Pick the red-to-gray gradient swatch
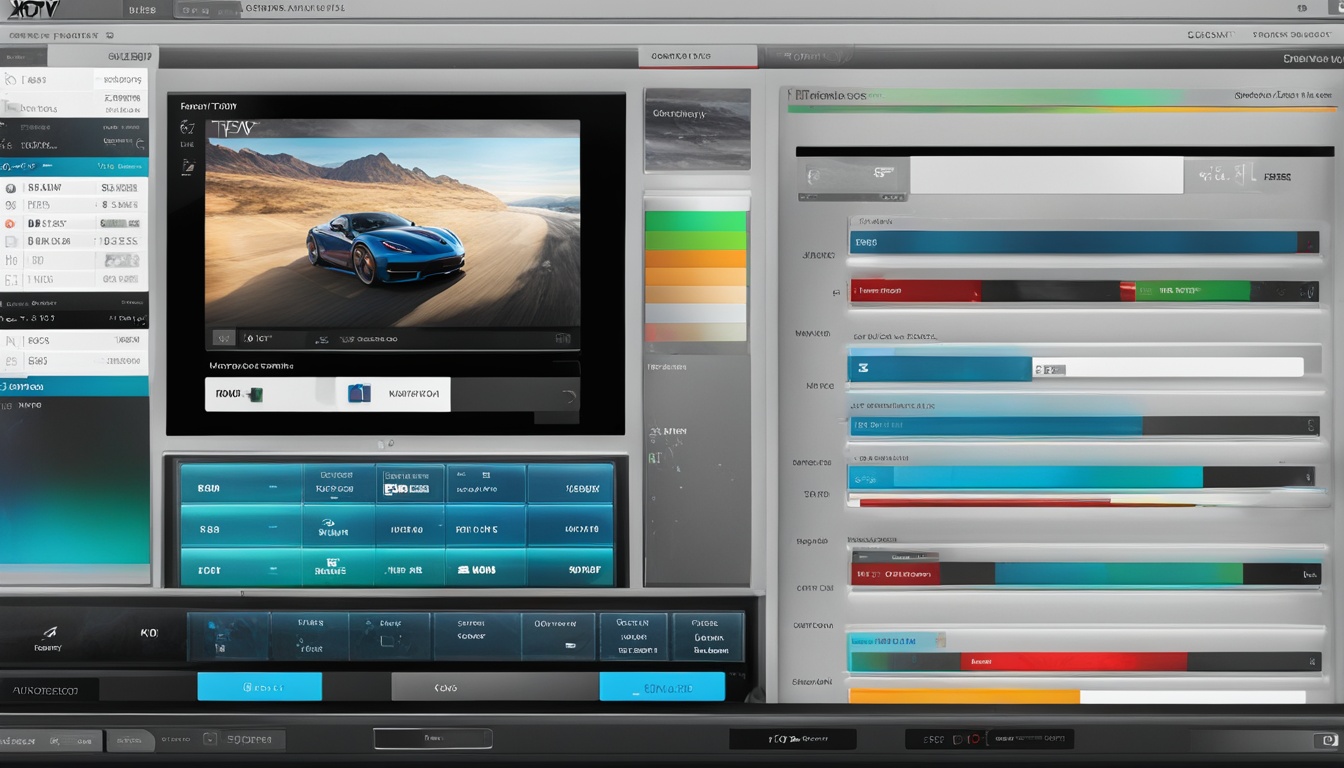1344x768 pixels. pyautogui.click(x=696, y=332)
